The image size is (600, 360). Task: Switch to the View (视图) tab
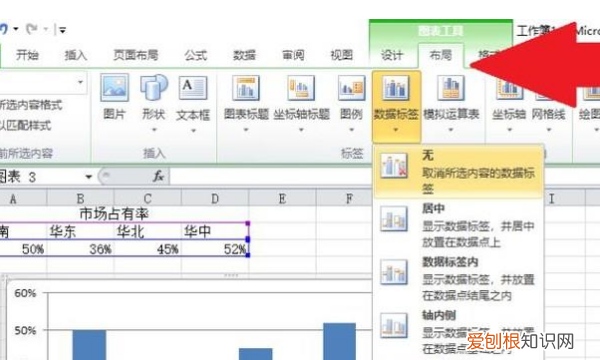click(341, 55)
